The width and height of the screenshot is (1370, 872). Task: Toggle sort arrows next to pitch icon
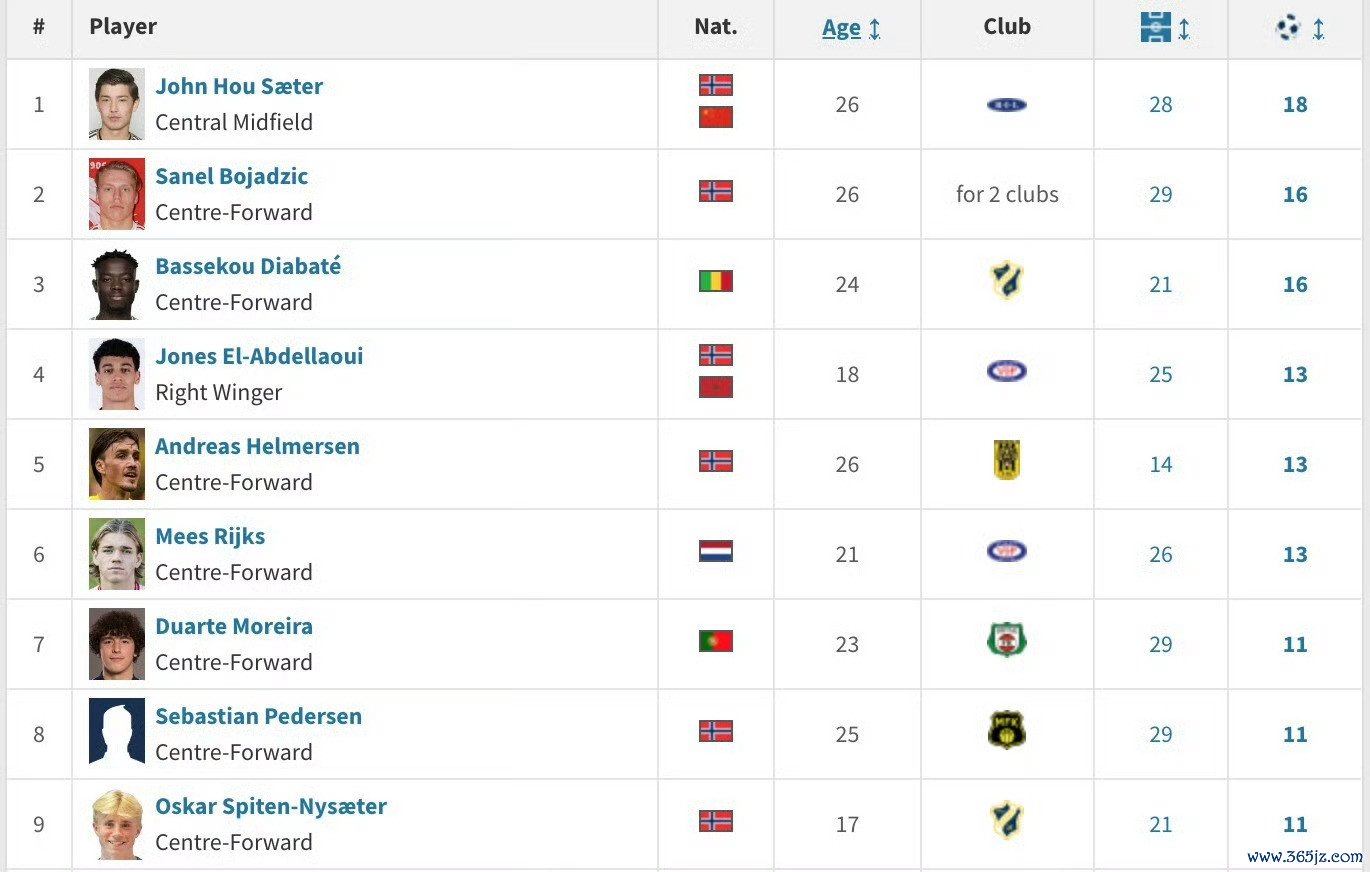[x=1184, y=29]
